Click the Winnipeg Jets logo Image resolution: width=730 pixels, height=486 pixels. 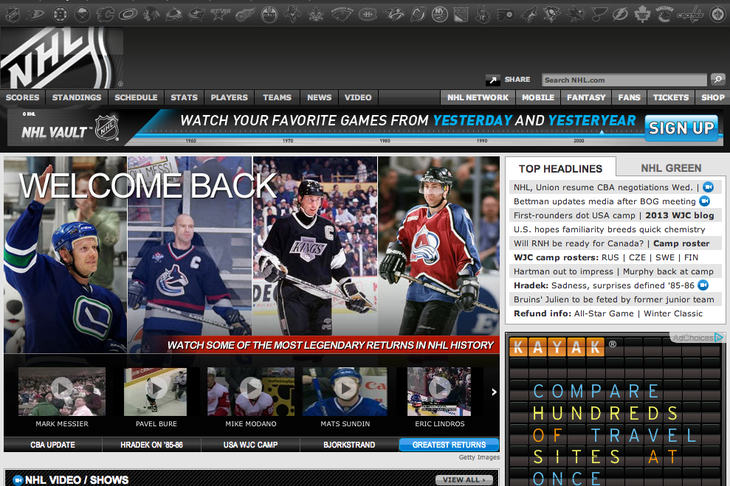click(717, 14)
